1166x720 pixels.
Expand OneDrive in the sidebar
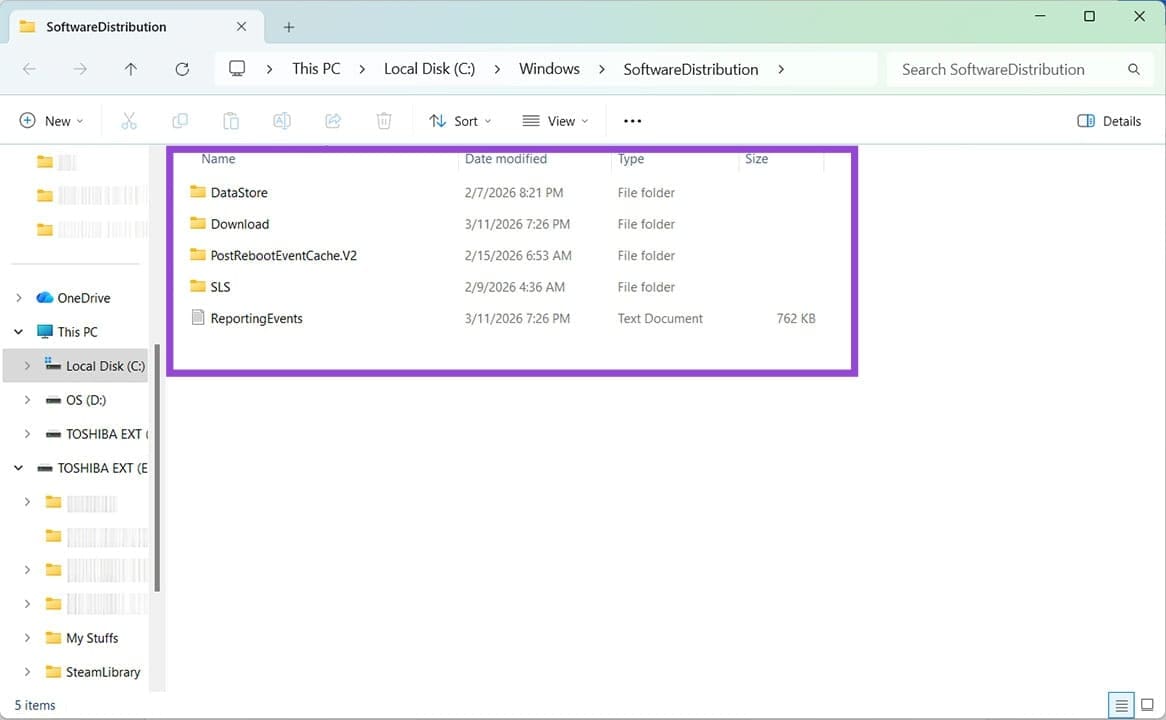(x=19, y=297)
